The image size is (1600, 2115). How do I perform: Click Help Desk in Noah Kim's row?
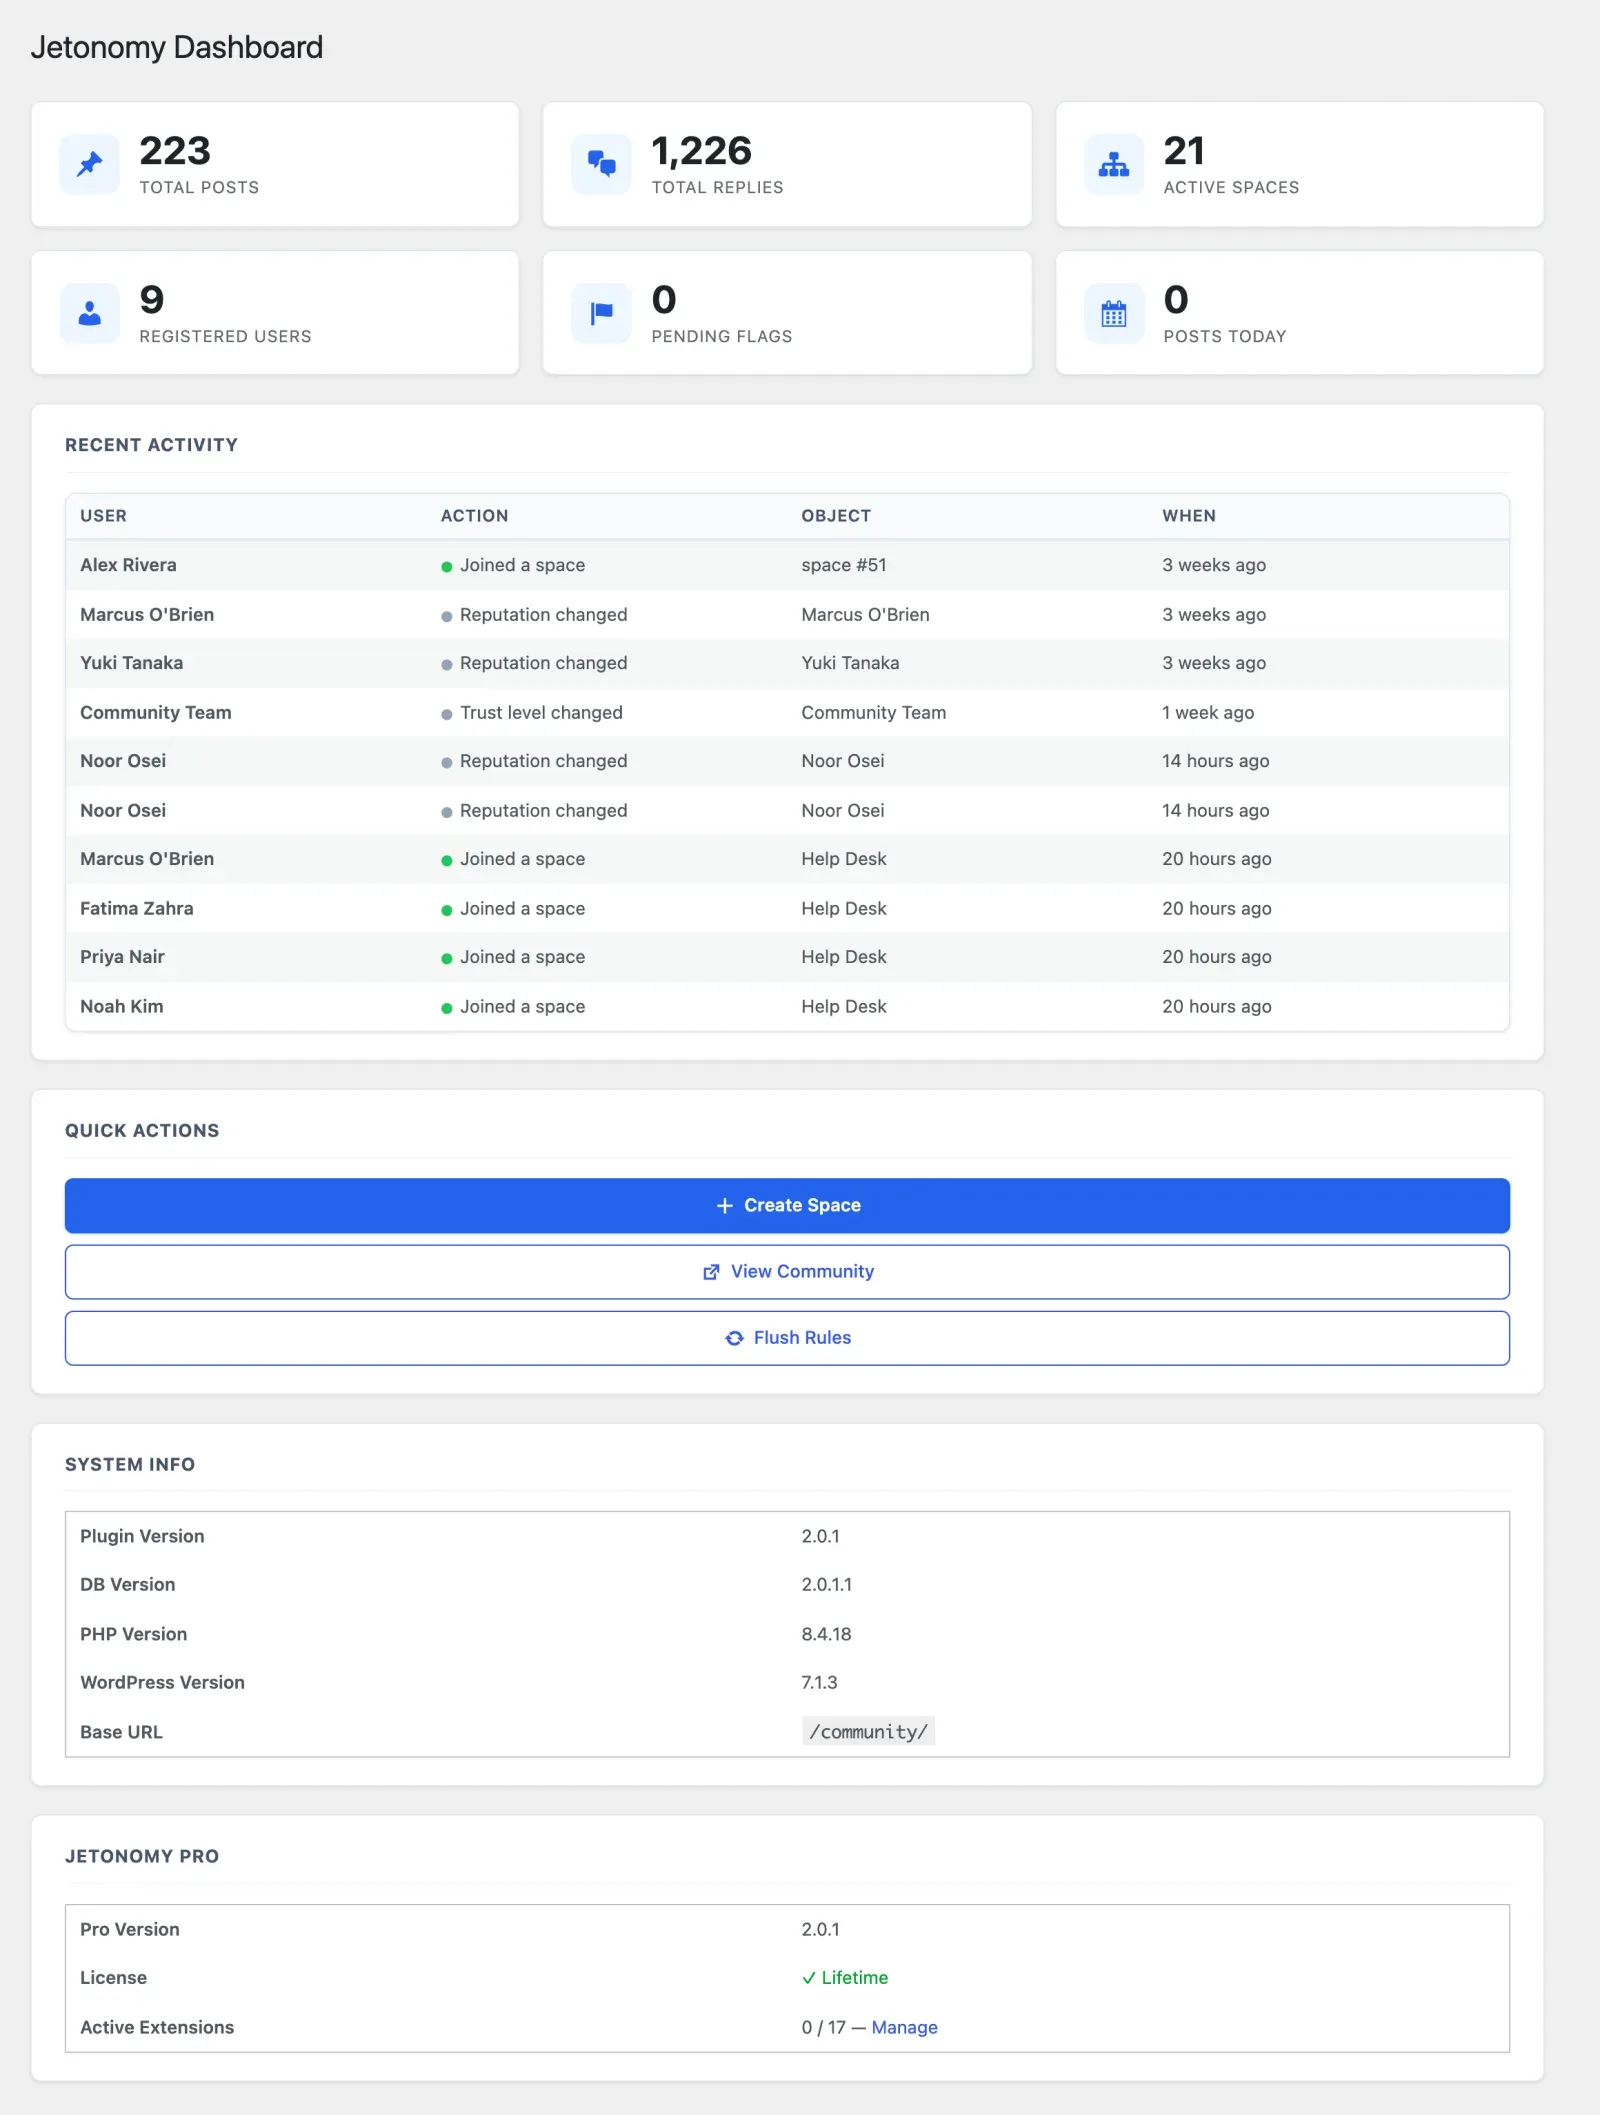click(844, 1007)
